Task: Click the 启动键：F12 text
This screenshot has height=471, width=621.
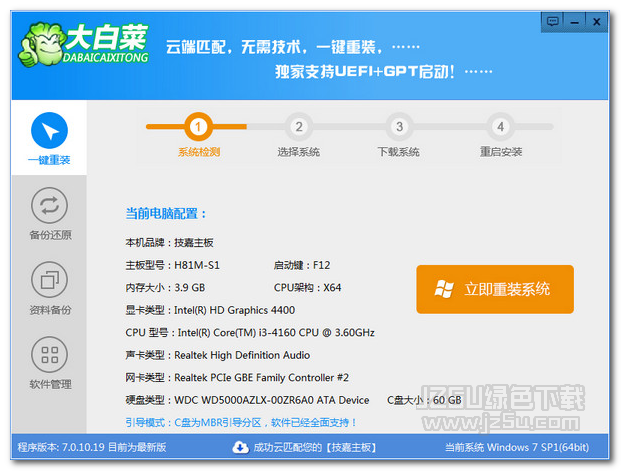Action: click(x=302, y=265)
